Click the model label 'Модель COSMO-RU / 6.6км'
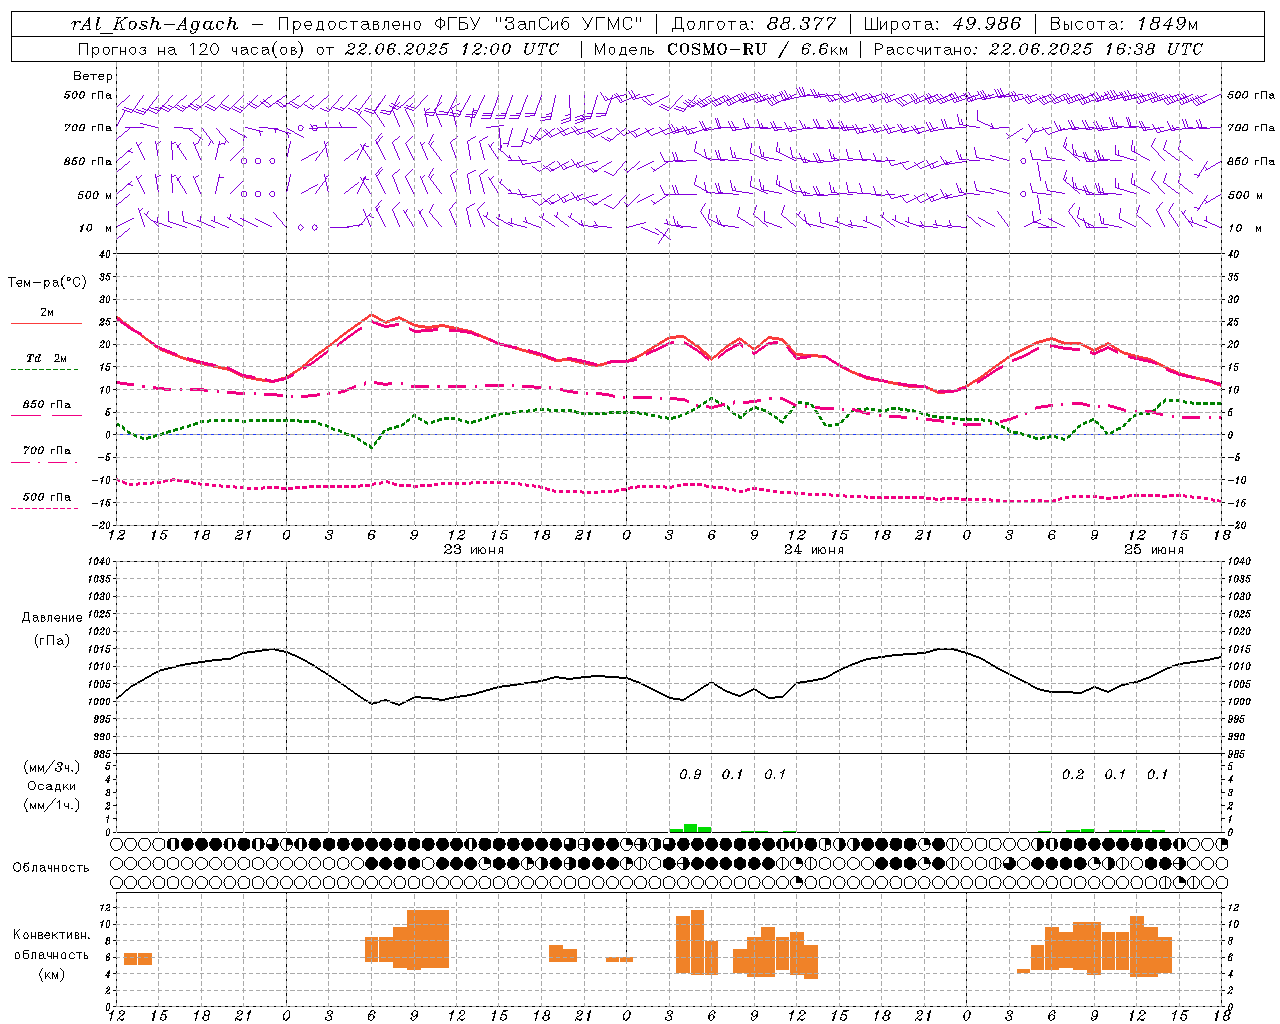Viewport: 1280px width, 1024px height. click(x=720, y=49)
